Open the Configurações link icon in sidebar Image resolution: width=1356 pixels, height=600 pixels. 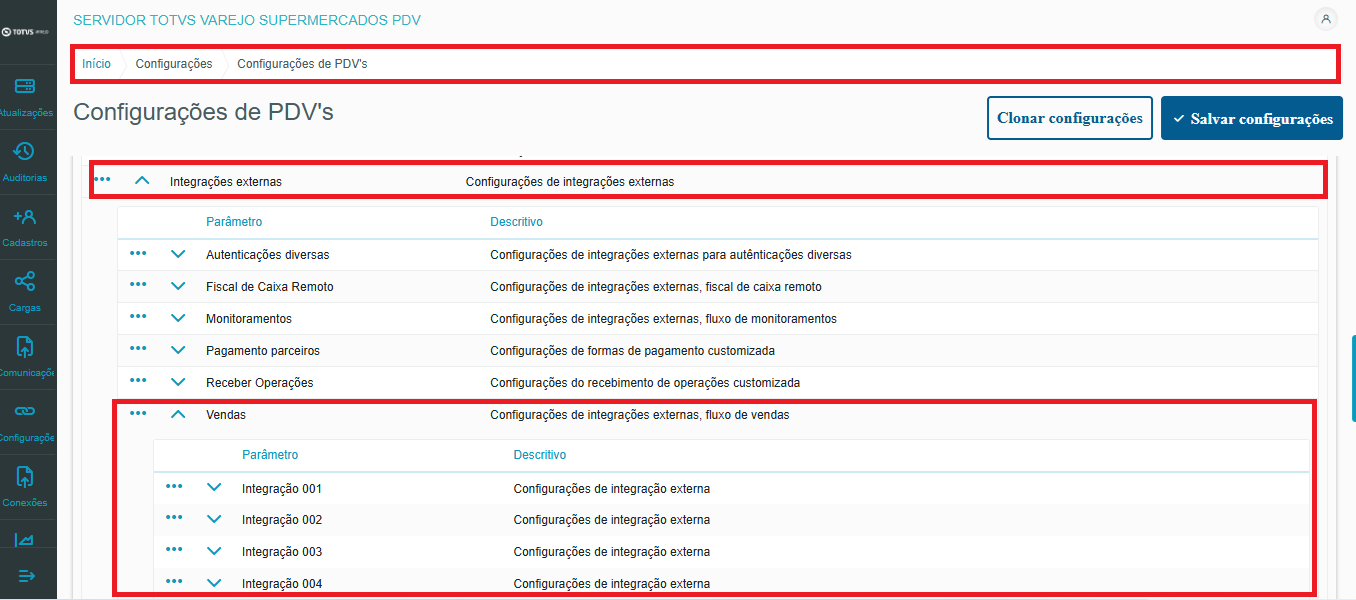pyautogui.click(x=25, y=412)
